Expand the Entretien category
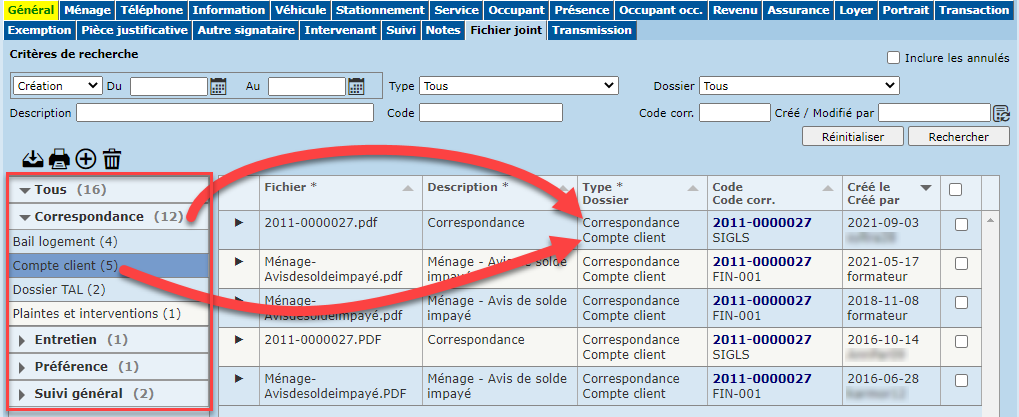This screenshot has height=417, width=1019. 63,340
